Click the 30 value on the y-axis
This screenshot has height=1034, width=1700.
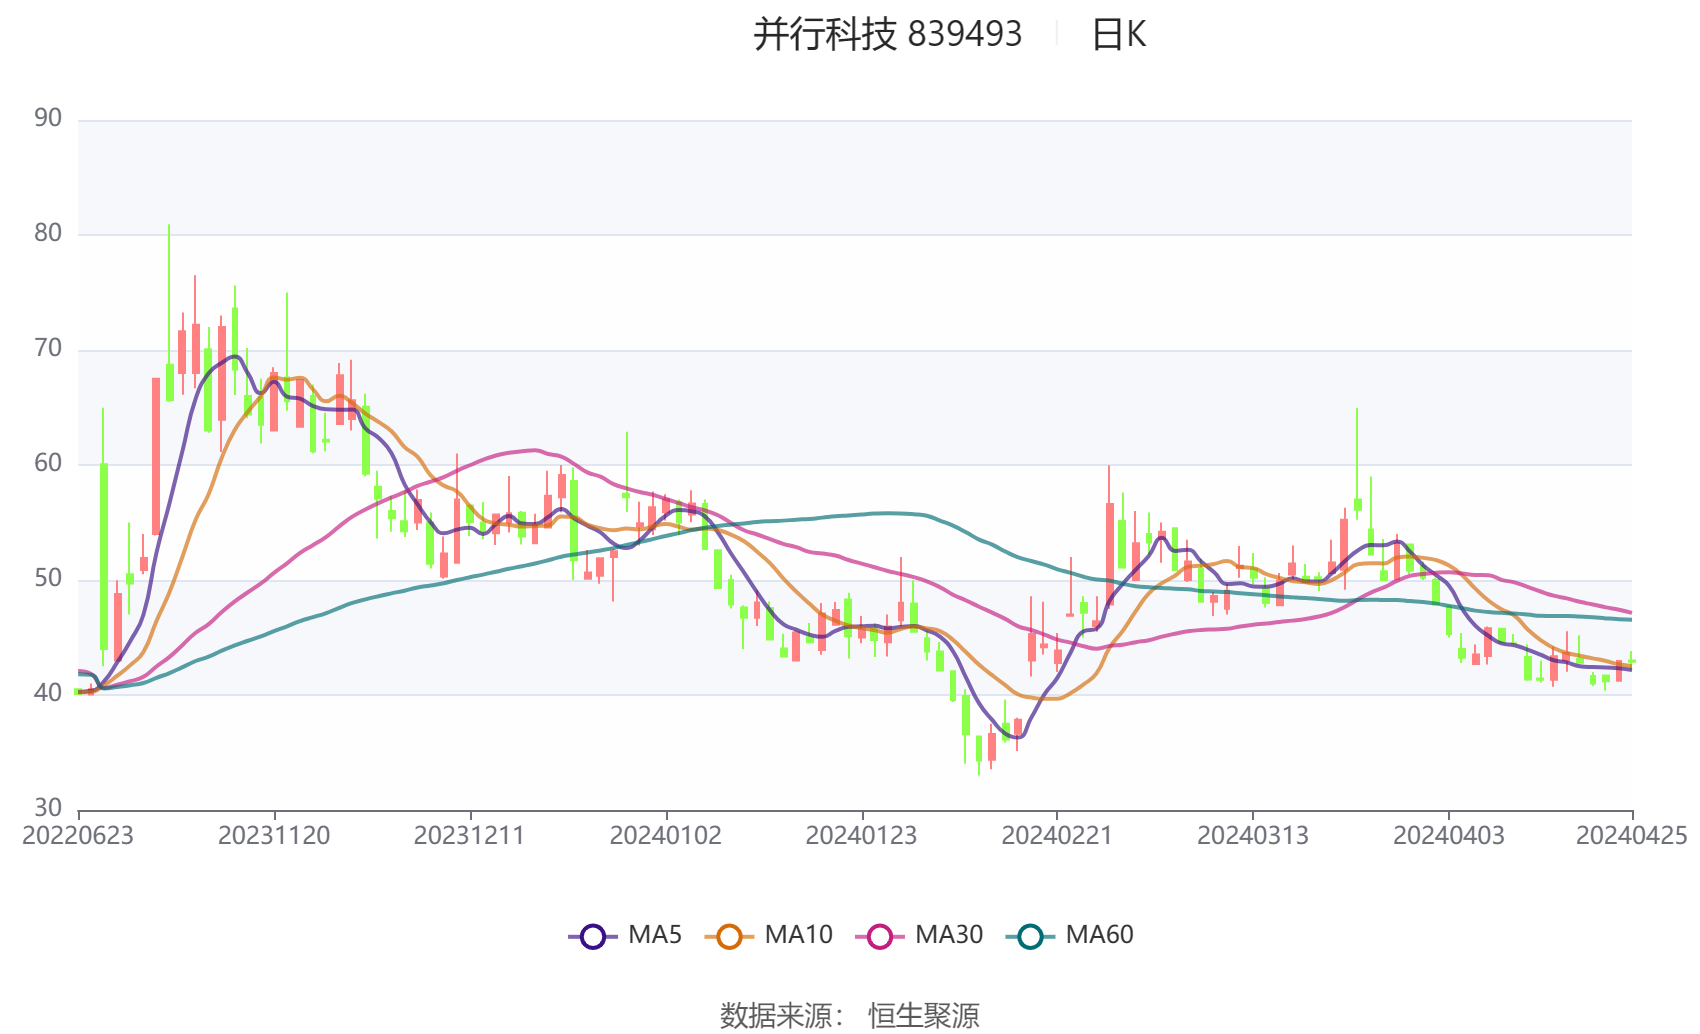[48, 807]
